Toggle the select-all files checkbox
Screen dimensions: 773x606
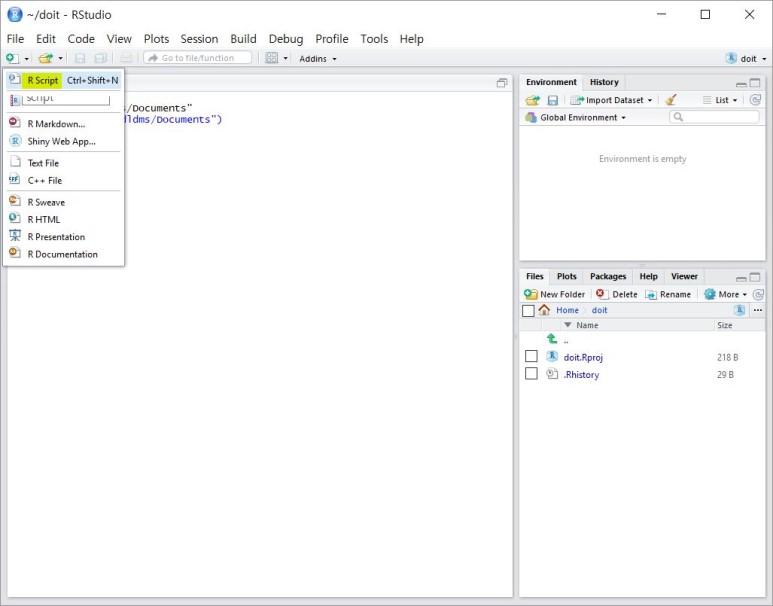528,311
